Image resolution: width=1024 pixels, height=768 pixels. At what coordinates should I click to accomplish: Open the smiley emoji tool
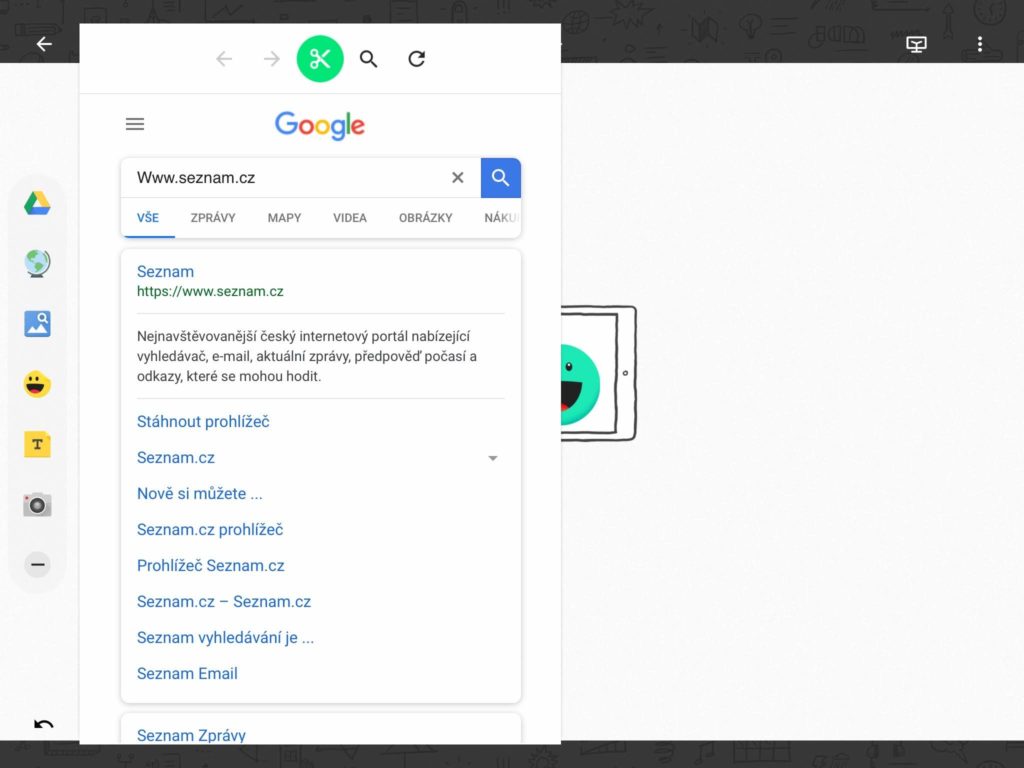tap(37, 384)
